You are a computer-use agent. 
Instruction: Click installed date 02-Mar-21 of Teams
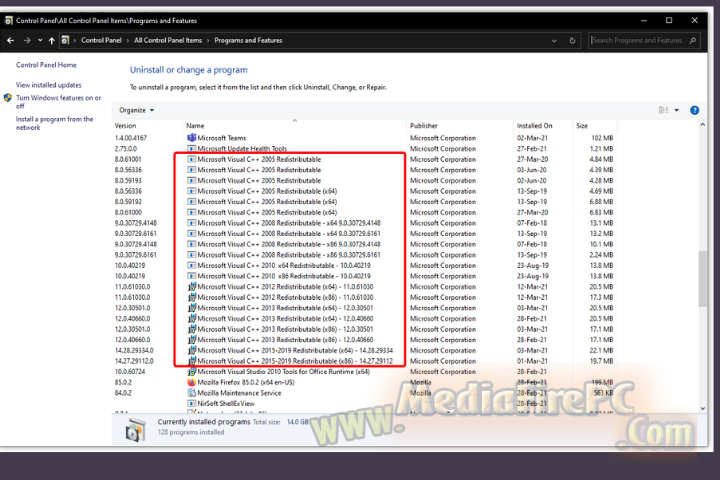pos(532,138)
